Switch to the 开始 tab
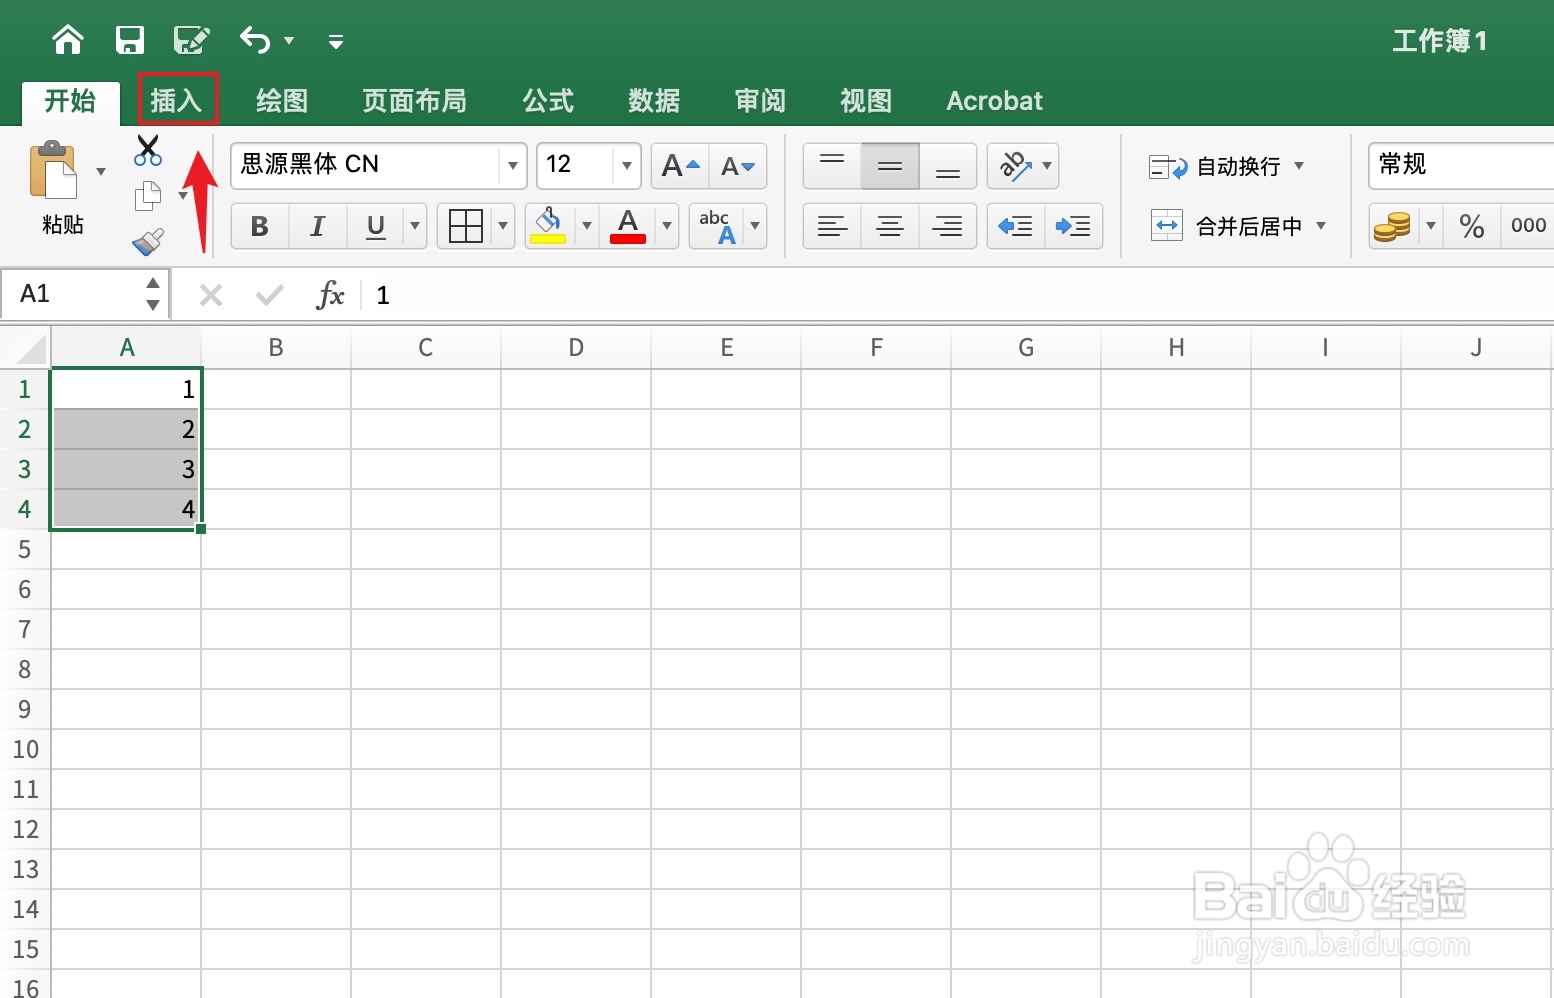Viewport: 1554px width, 998px height. point(70,101)
